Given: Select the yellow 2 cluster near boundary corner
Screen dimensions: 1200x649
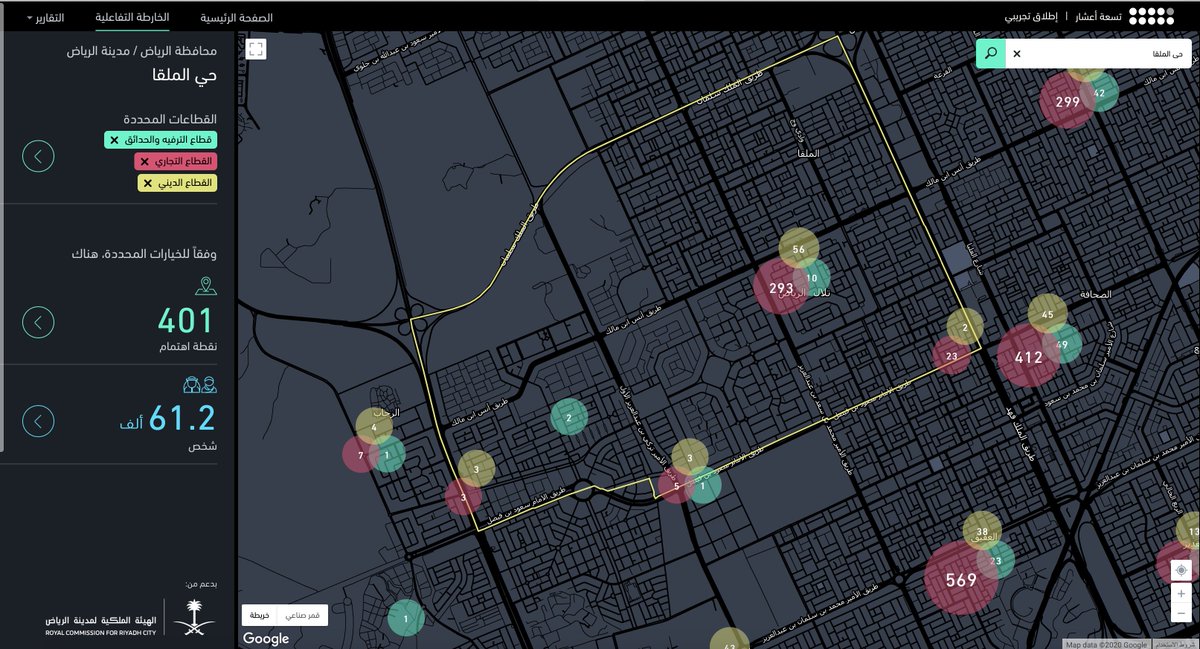Looking at the screenshot, I should coord(965,326).
